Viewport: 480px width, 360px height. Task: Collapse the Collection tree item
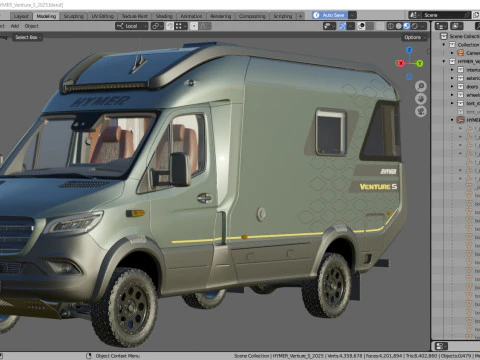[444, 45]
